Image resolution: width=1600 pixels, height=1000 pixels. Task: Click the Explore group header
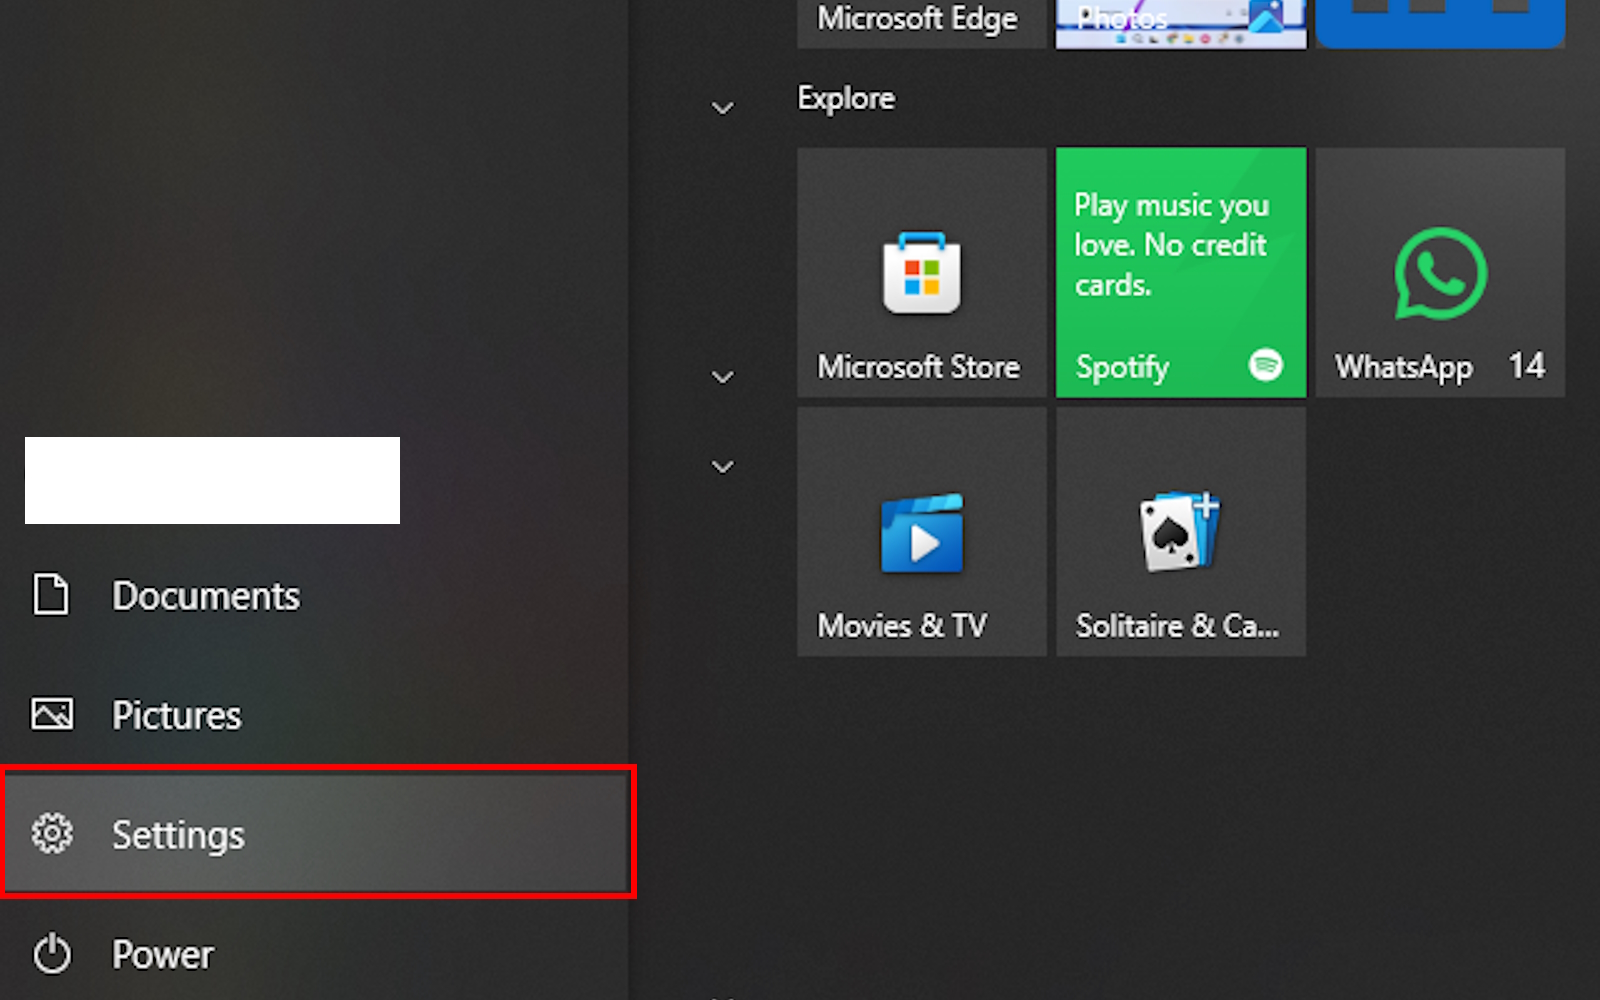point(846,98)
